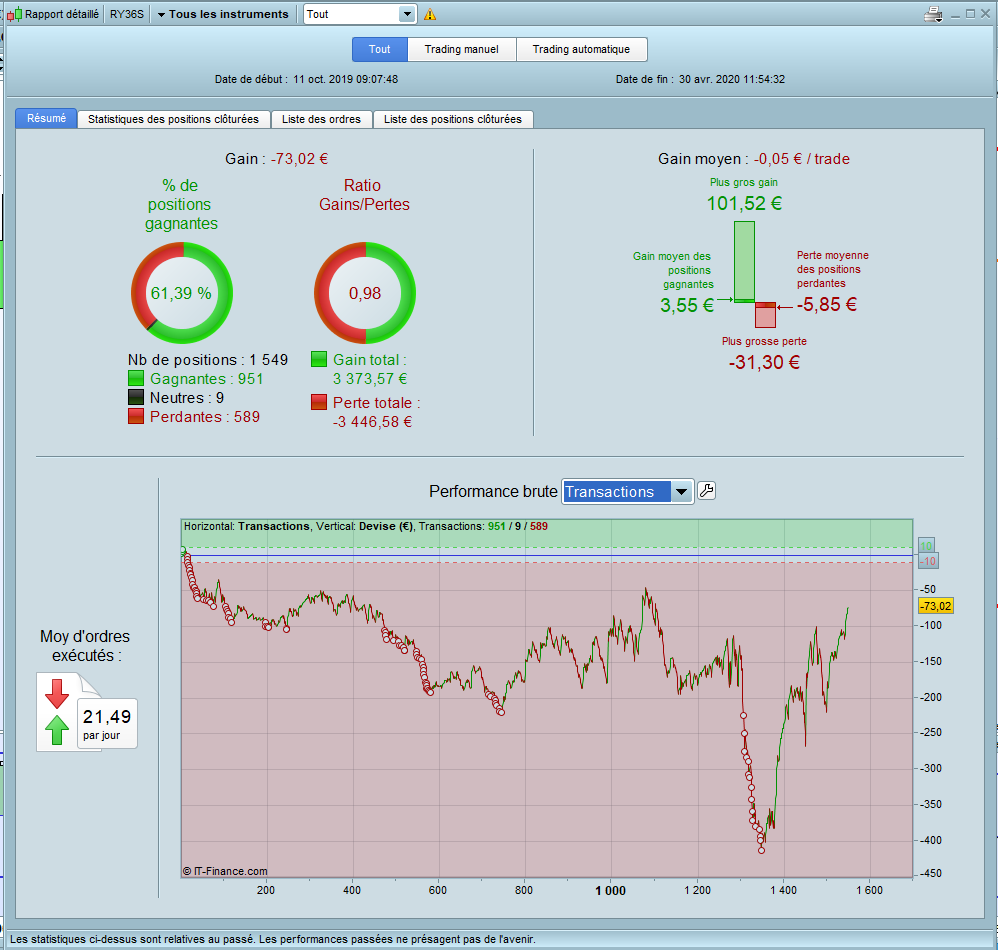Open the Tous les instruments dropdown
Viewport: 998px width, 950px height.
coord(223,14)
